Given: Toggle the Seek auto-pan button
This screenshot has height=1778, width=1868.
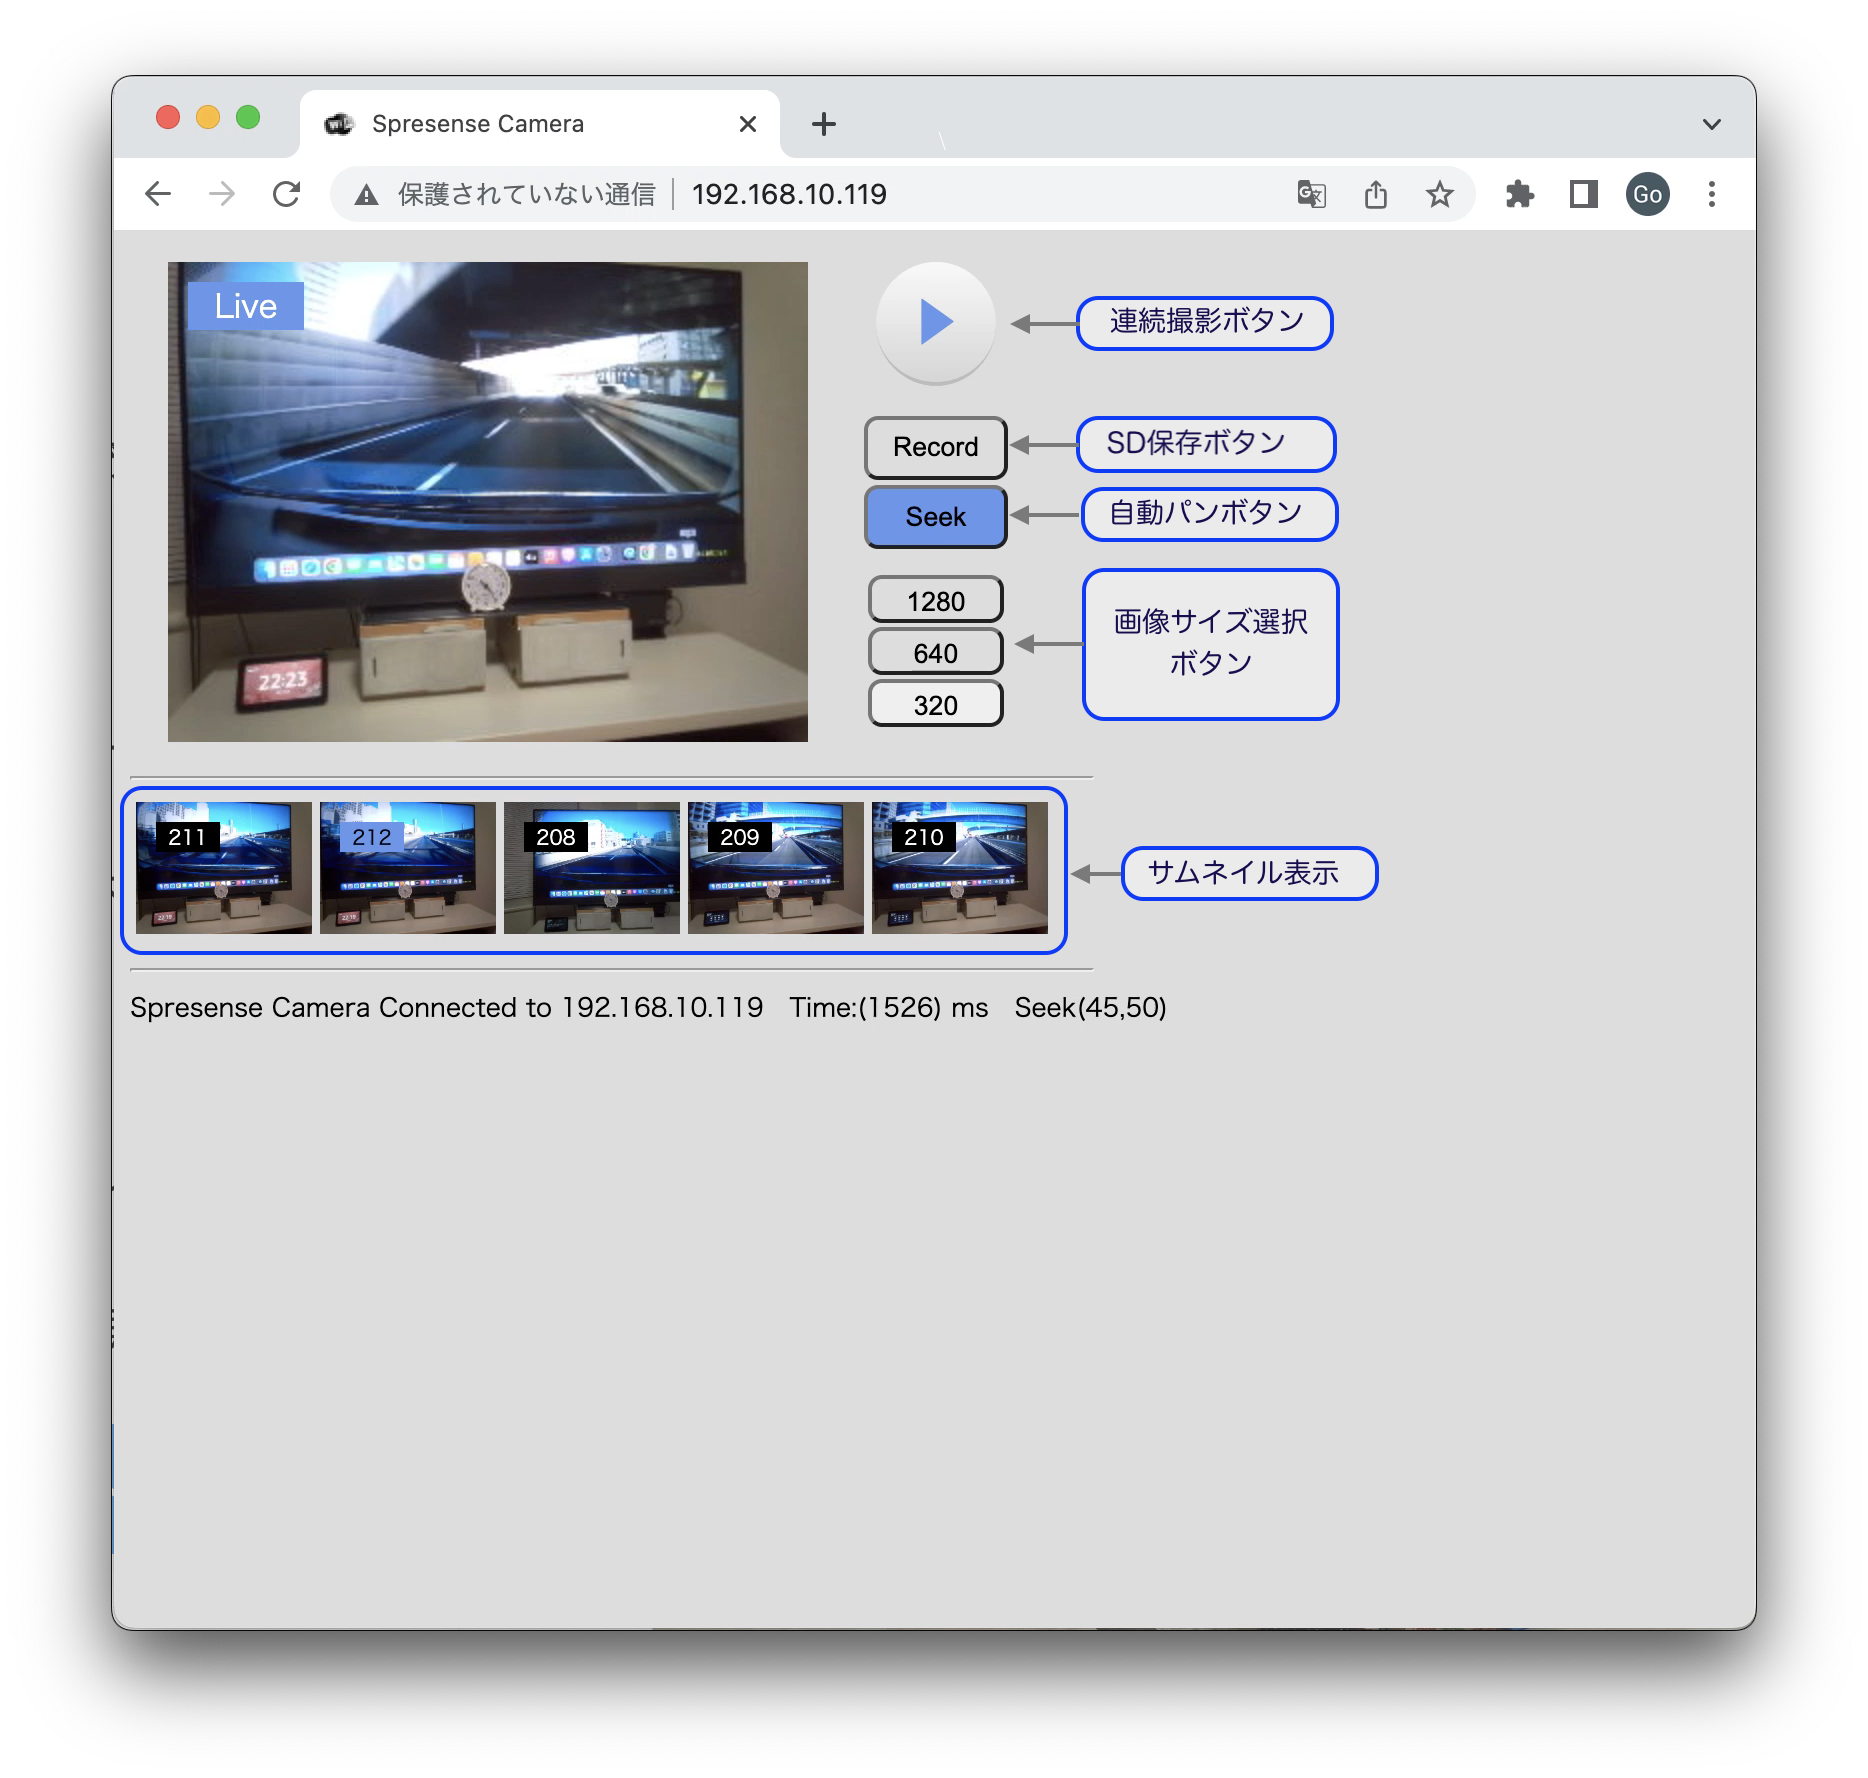Looking at the screenshot, I should point(935,517).
